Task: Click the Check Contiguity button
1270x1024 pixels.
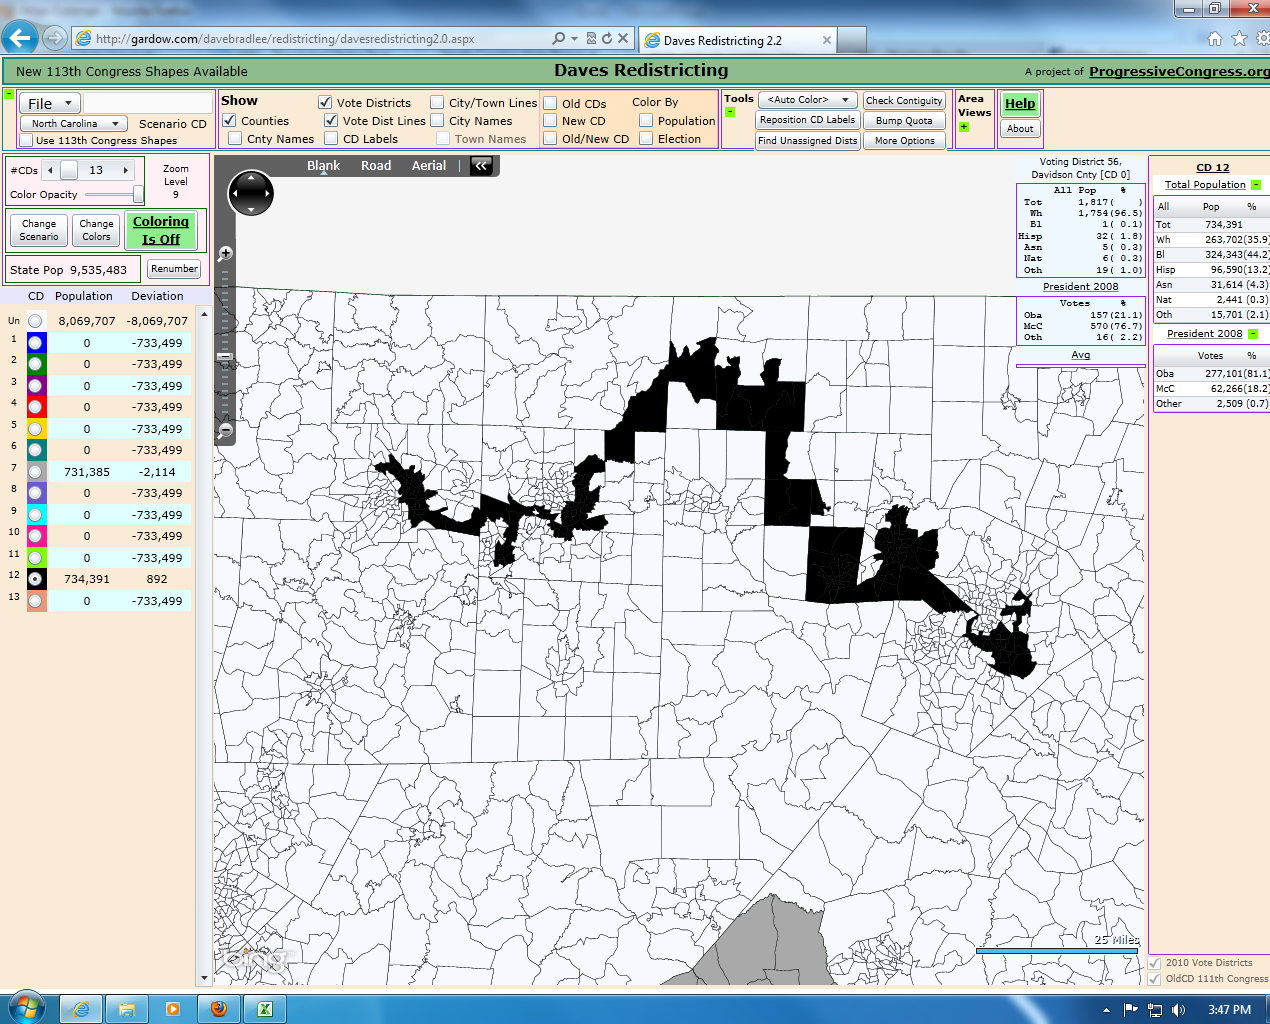Action: (904, 101)
